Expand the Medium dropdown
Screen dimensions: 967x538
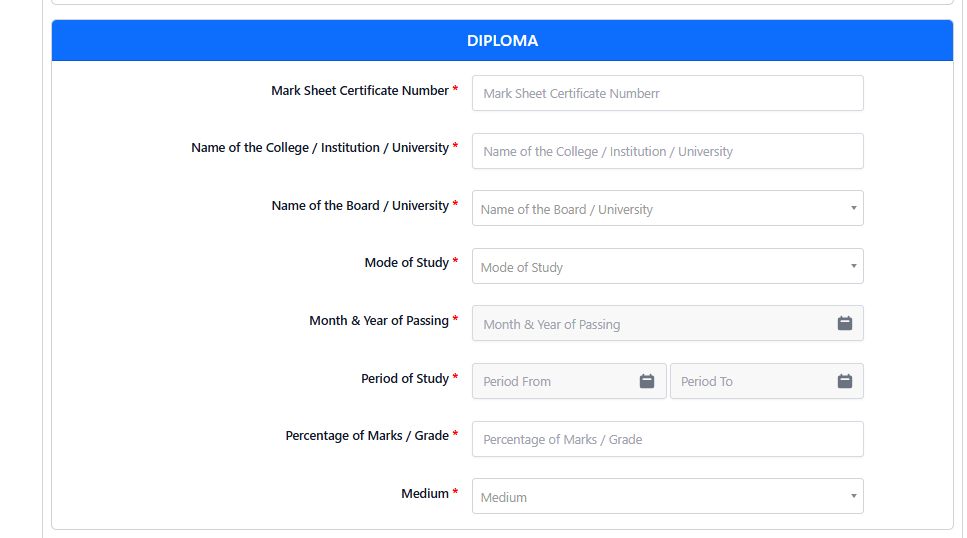(x=667, y=496)
